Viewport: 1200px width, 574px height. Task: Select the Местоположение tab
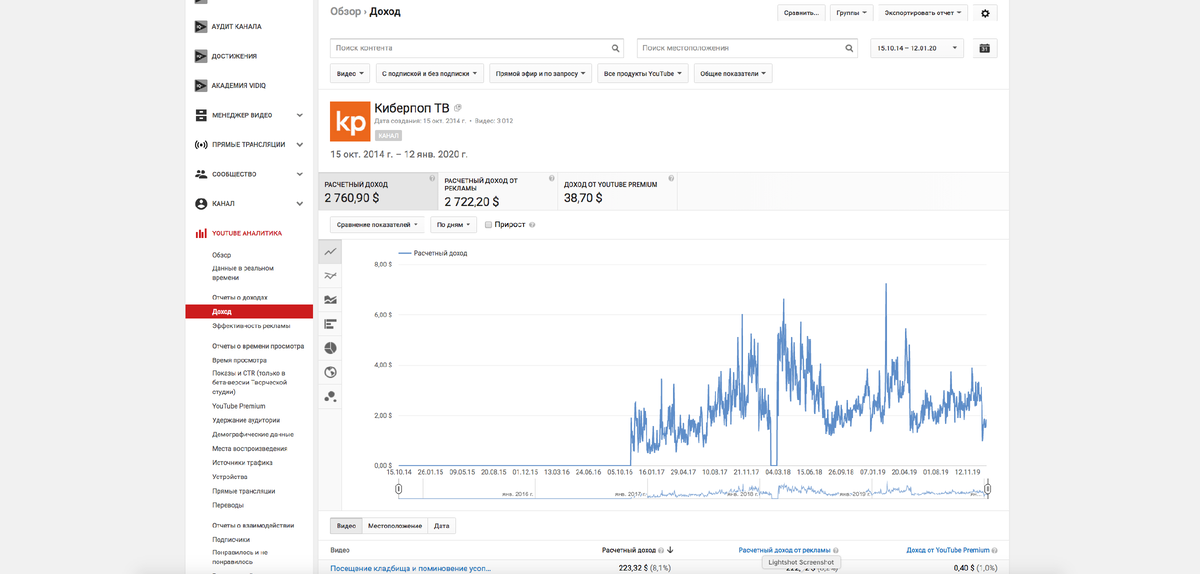click(395, 525)
